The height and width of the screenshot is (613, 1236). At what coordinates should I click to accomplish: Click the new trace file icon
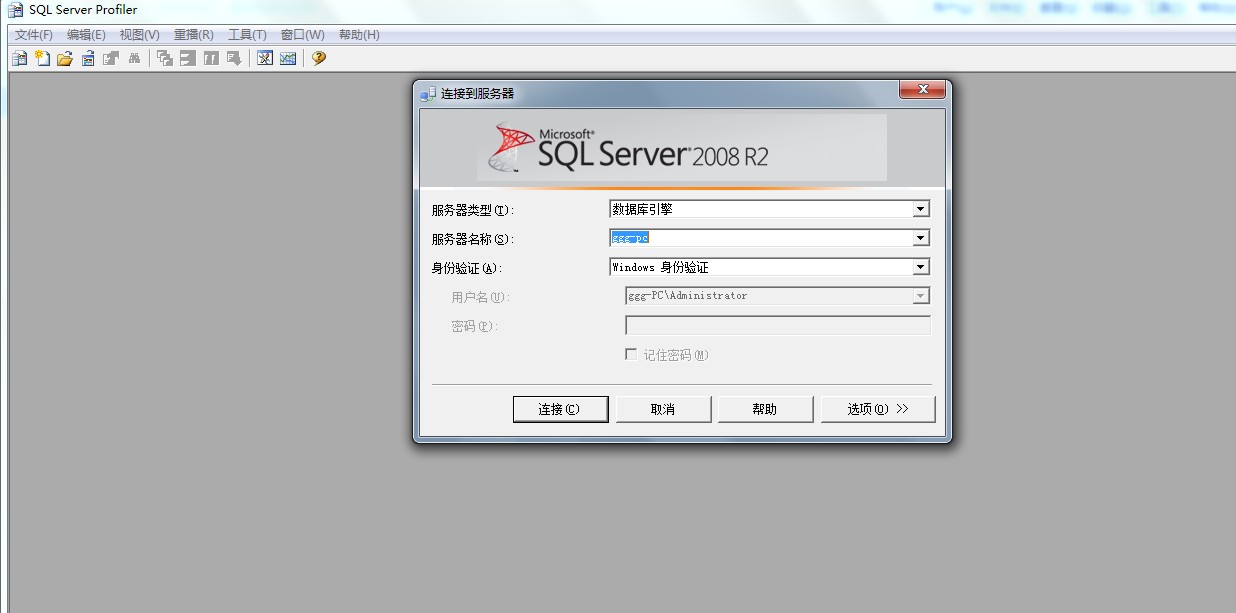coord(41,57)
